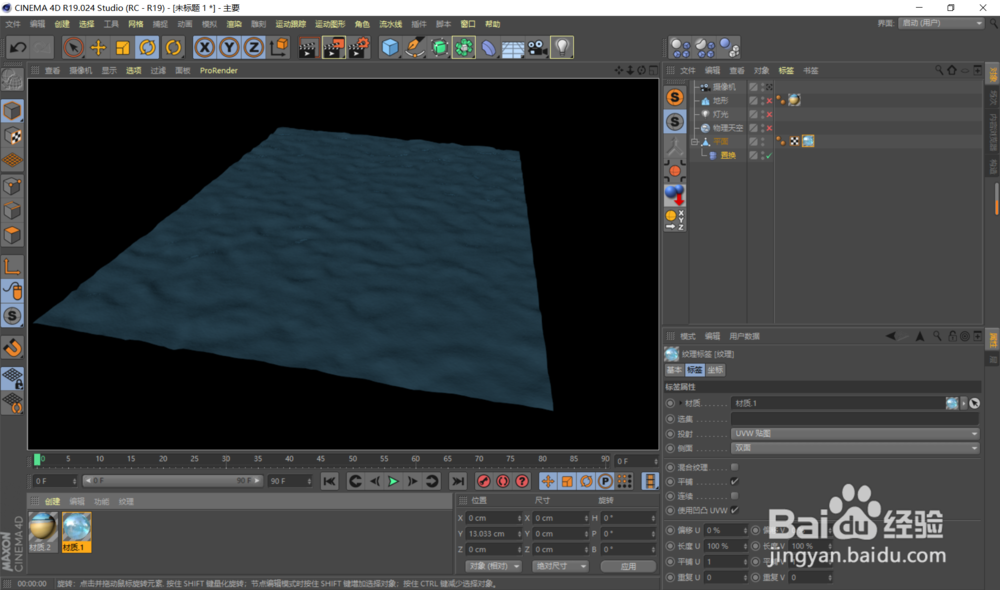Select the 材质.1 material thumbnail

(x=77, y=532)
